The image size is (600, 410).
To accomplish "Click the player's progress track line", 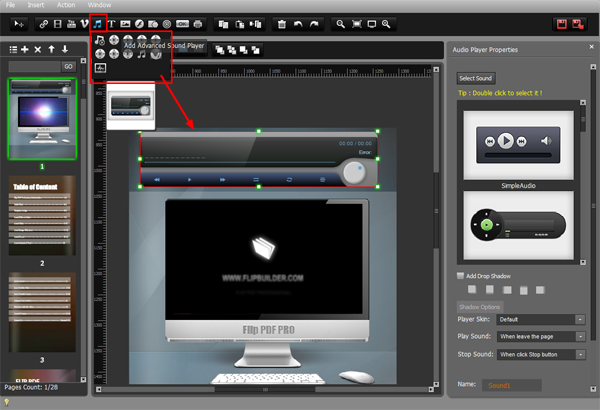I will (240, 163).
